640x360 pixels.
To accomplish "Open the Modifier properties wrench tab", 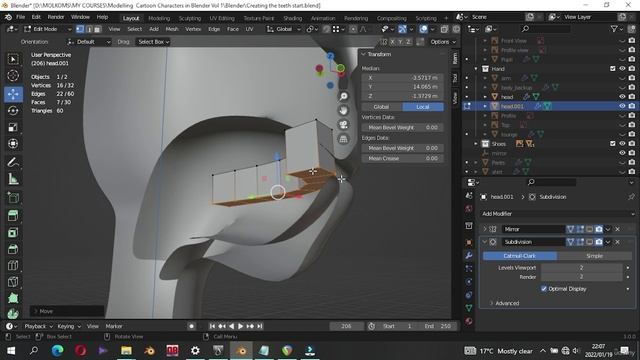I will [x=469, y=256].
